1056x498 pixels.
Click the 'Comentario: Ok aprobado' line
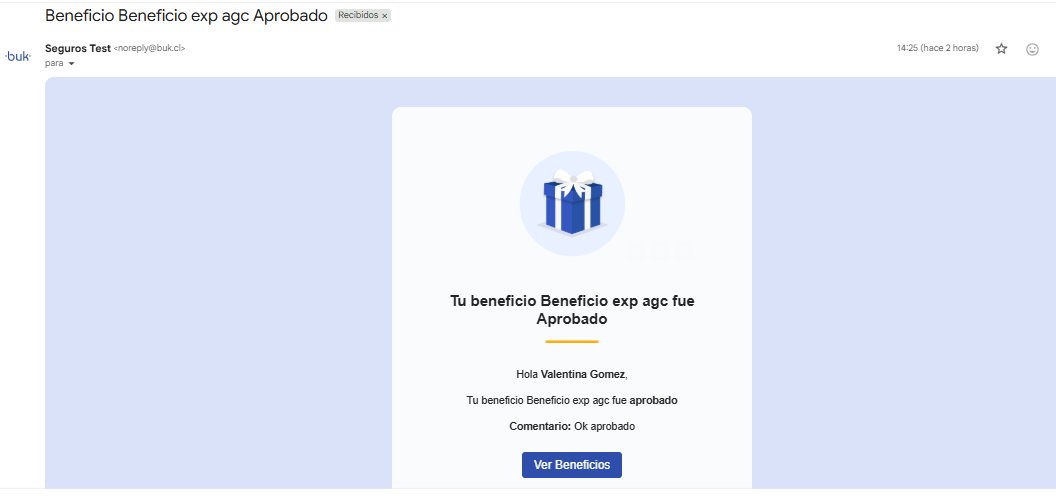571,426
